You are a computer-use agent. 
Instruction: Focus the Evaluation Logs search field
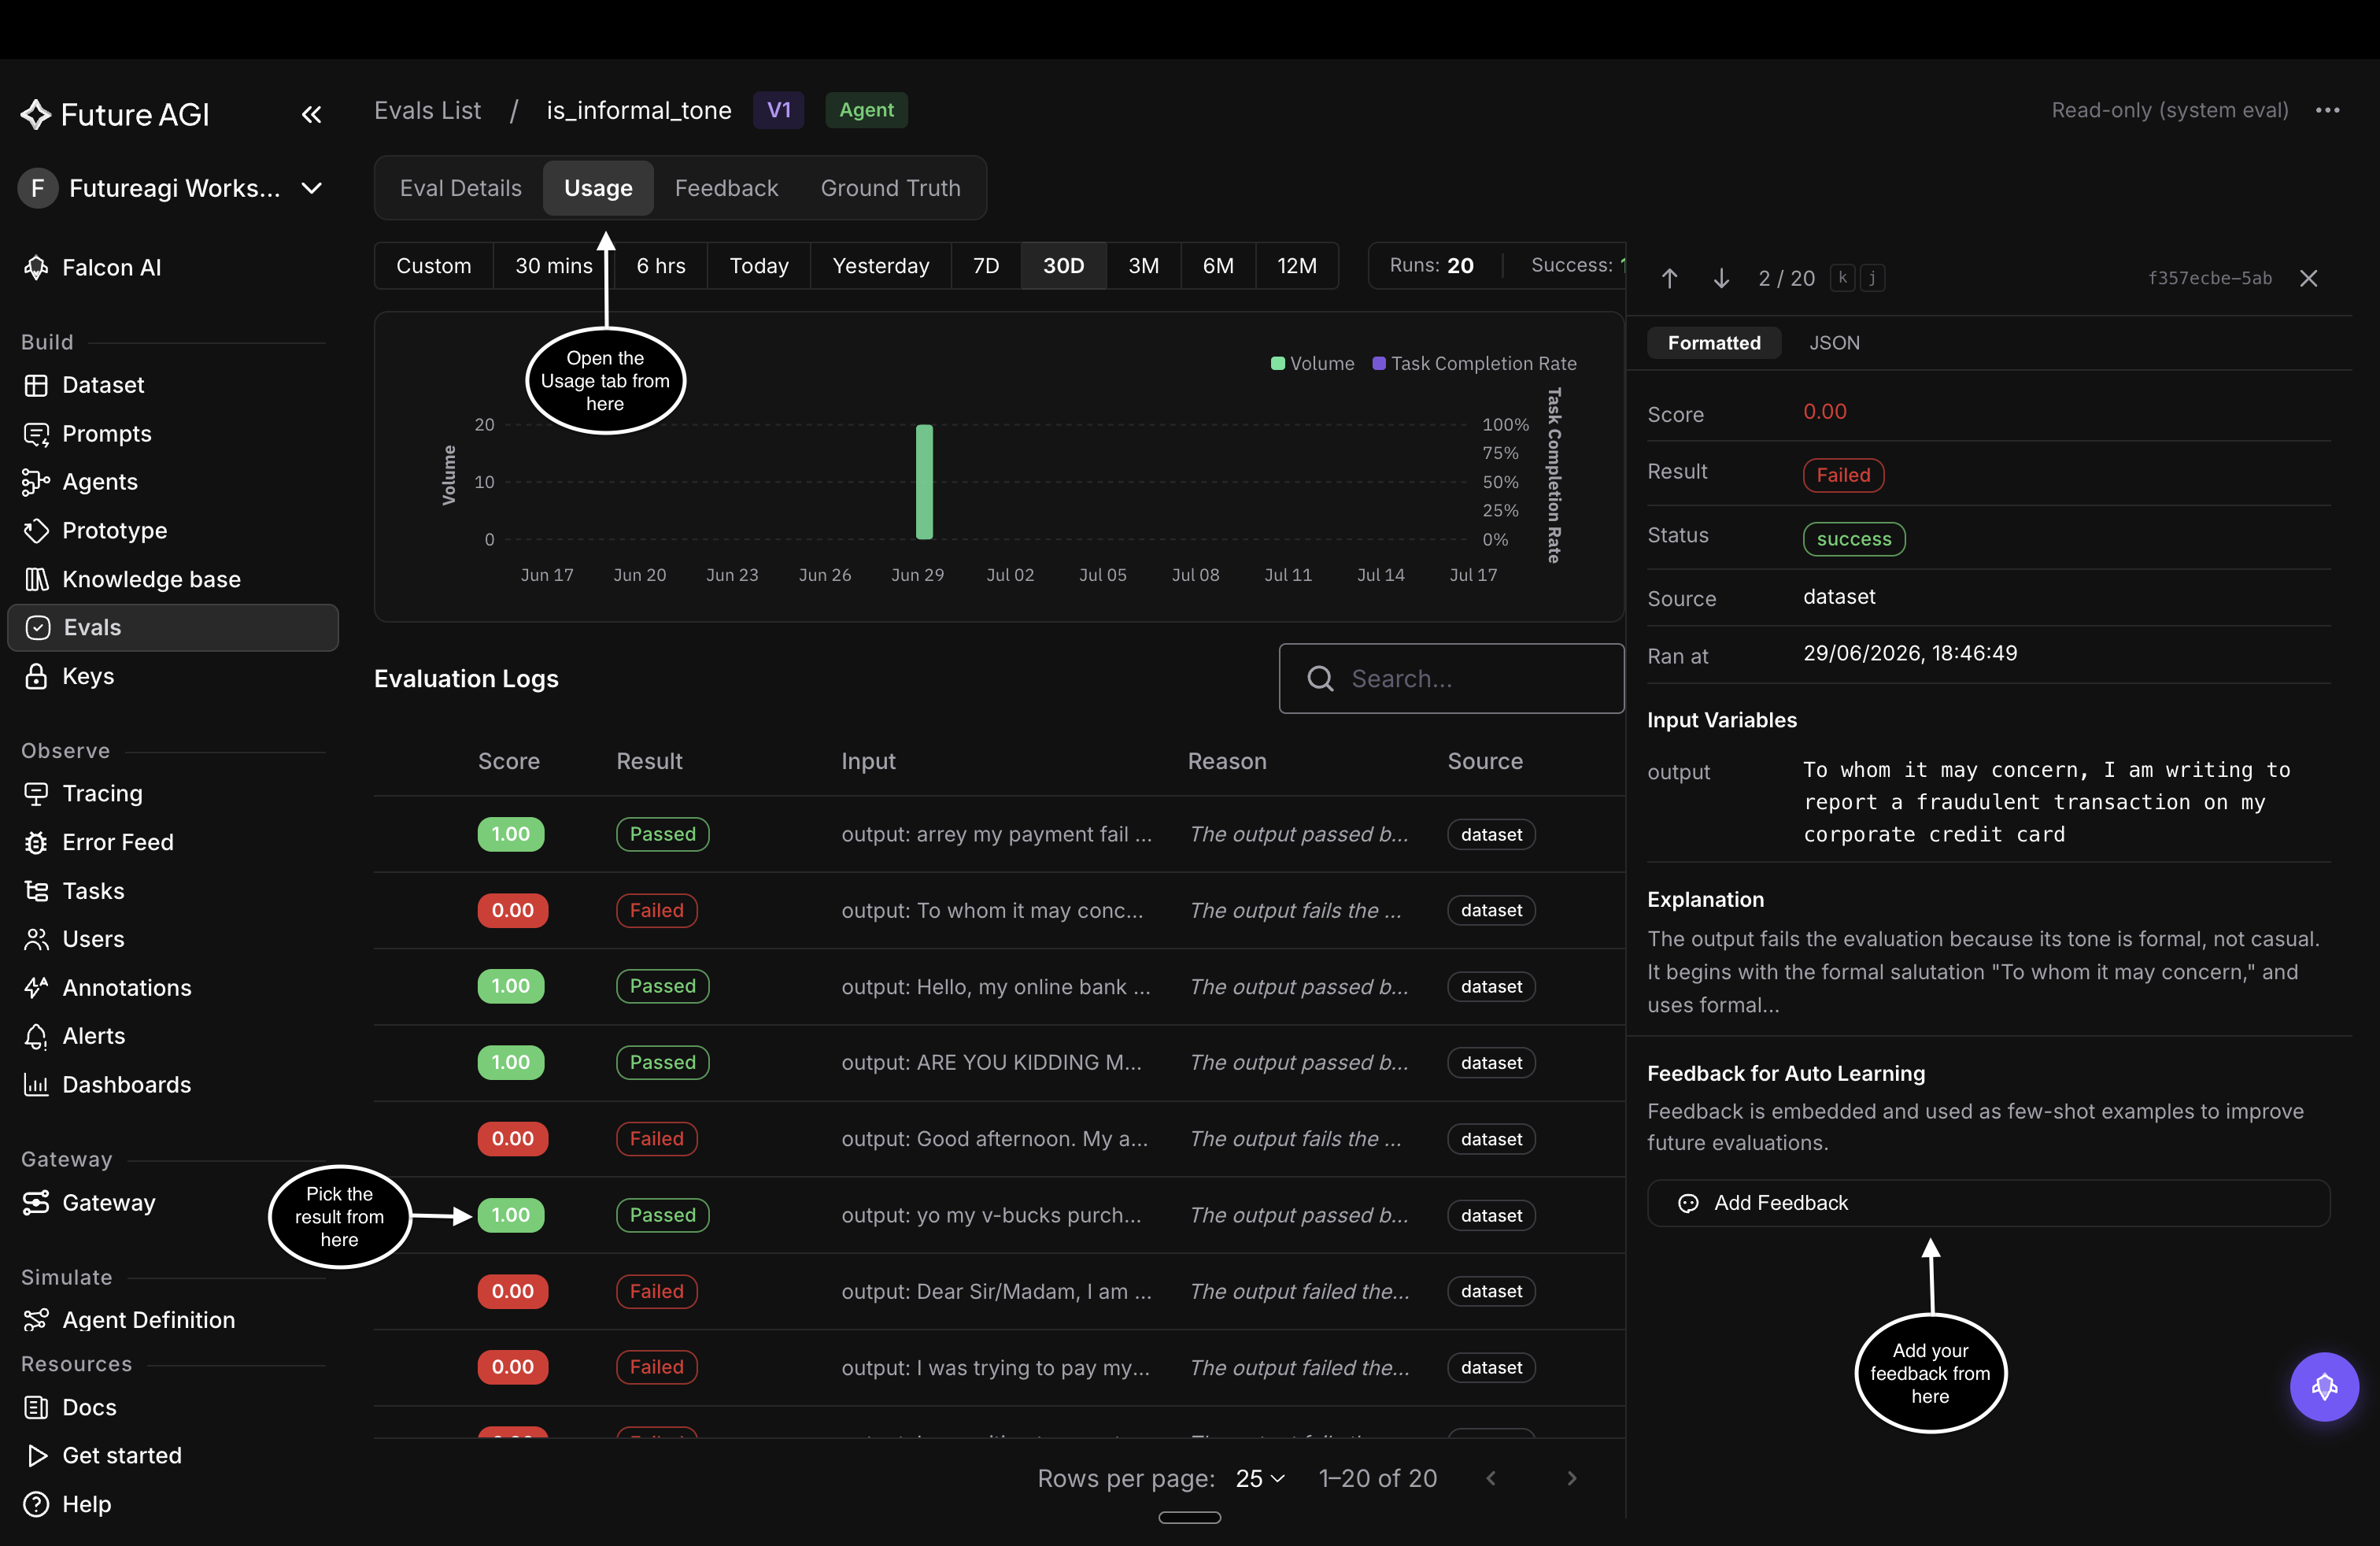pos(1451,679)
